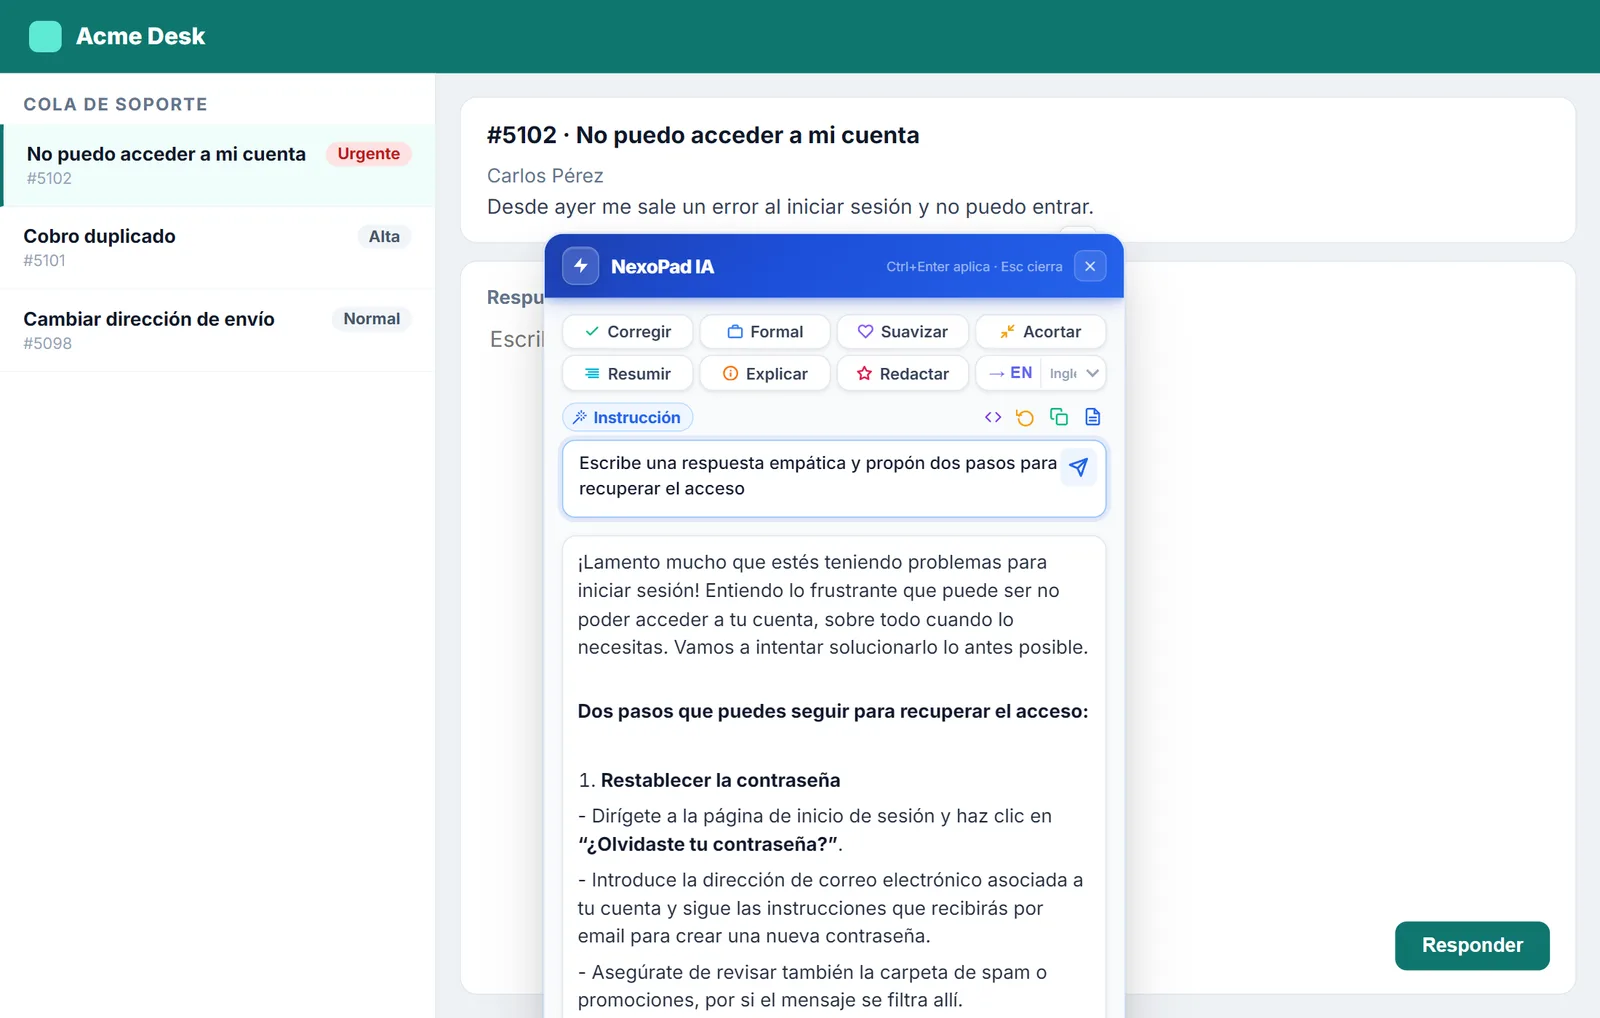The width and height of the screenshot is (1600, 1018).
Task: Click the Redactar button
Action: (903, 374)
